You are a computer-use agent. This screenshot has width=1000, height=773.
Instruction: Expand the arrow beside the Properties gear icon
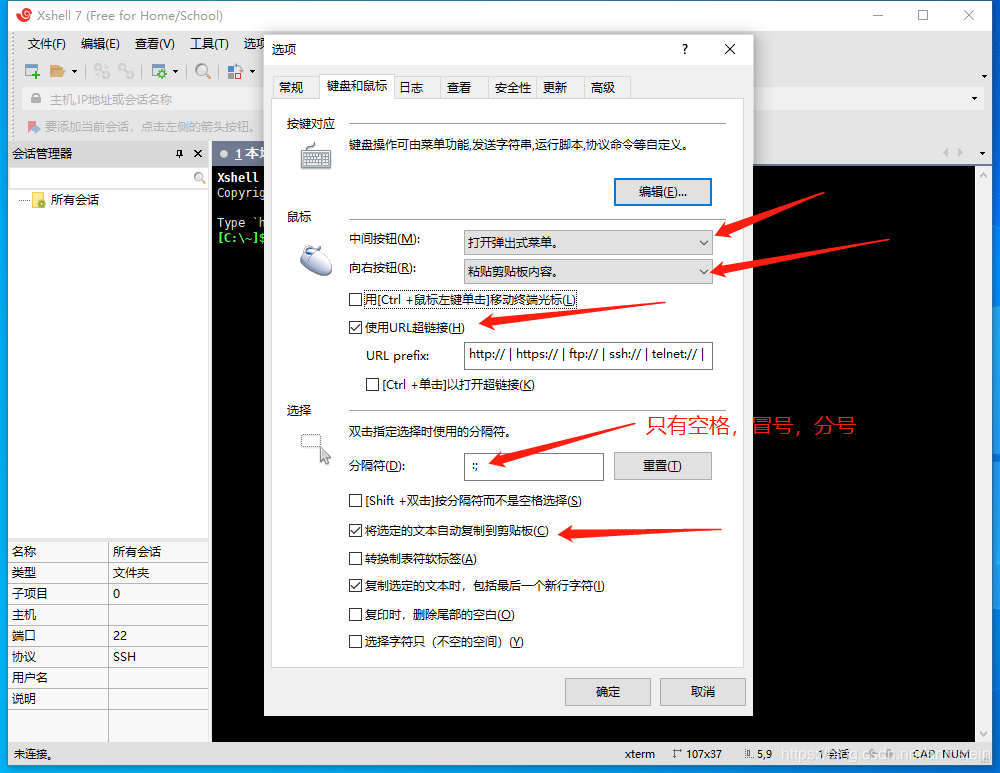tap(175, 71)
